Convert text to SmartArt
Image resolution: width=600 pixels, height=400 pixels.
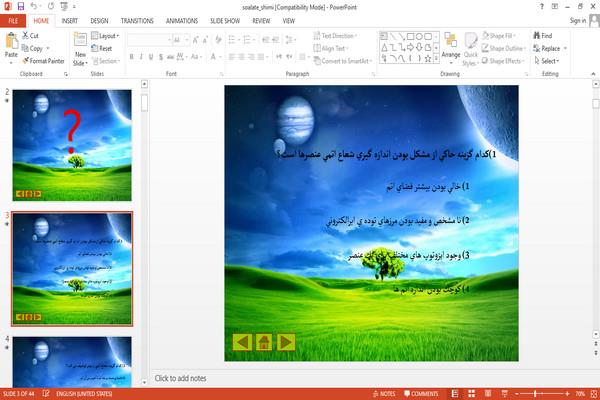tap(342, 61)
